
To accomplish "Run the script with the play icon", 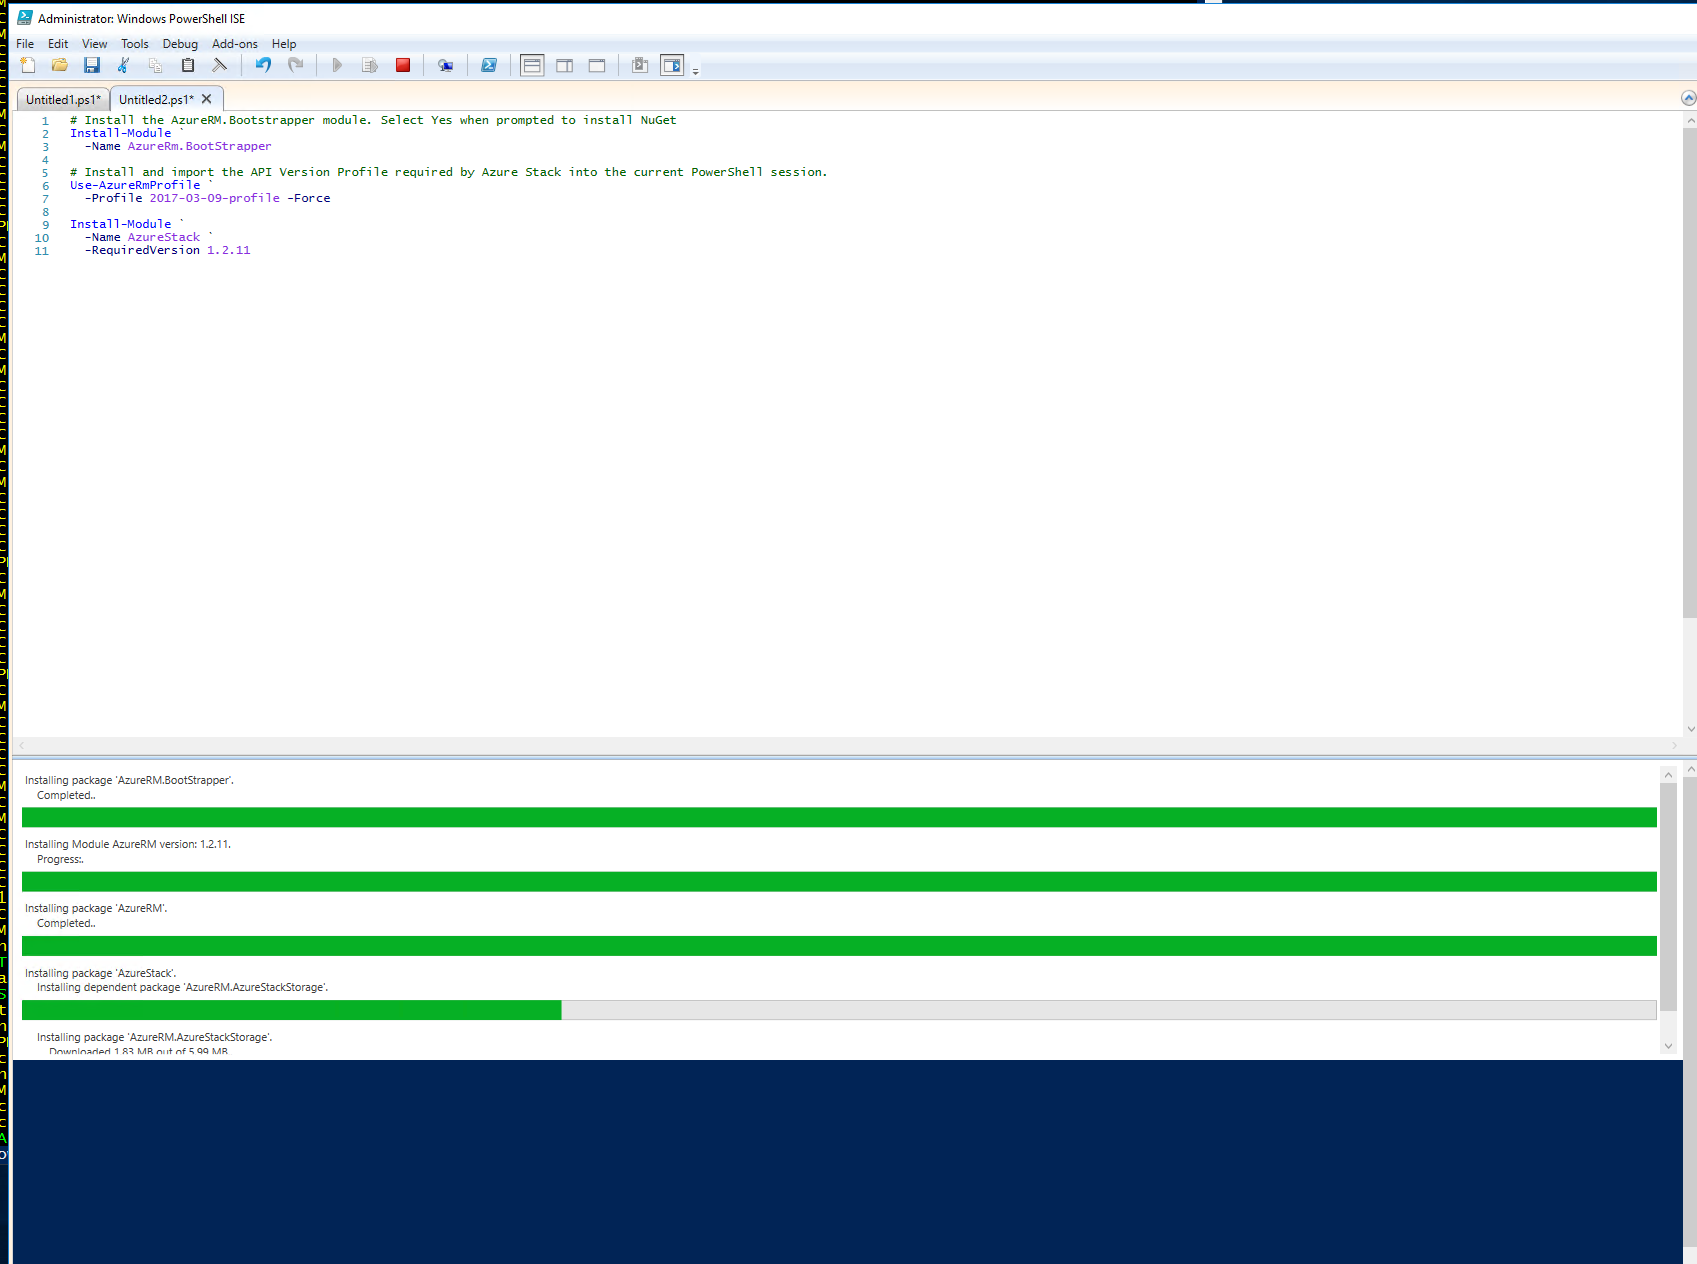I will [x=337, y=65].
